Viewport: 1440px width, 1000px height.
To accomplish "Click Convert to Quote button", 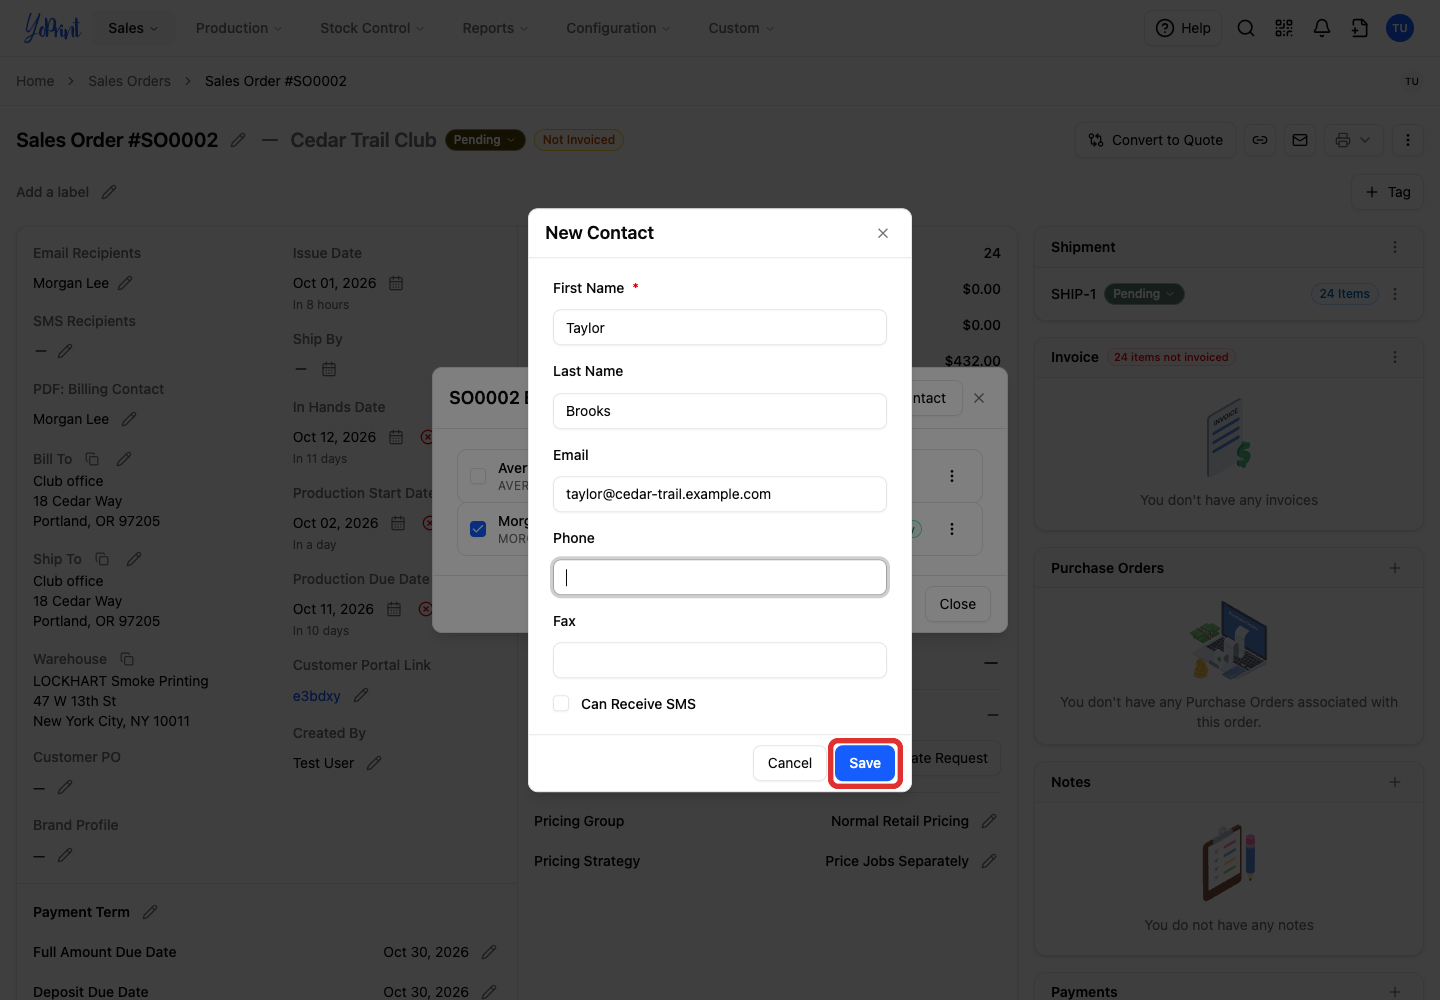I will point(1156,140).
